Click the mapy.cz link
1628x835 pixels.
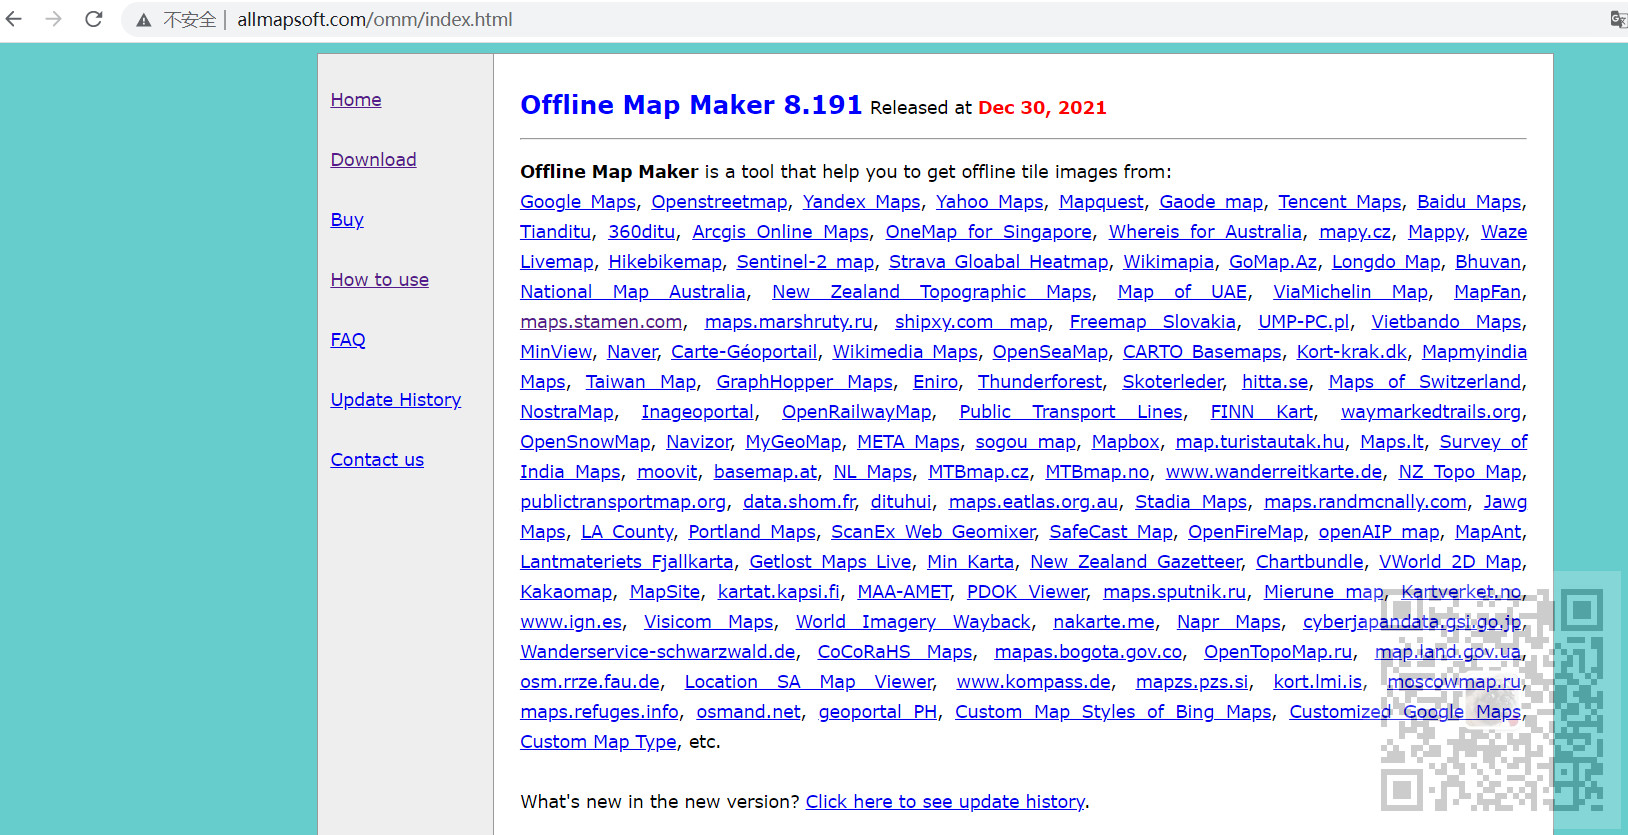[x=1355, y=232]
